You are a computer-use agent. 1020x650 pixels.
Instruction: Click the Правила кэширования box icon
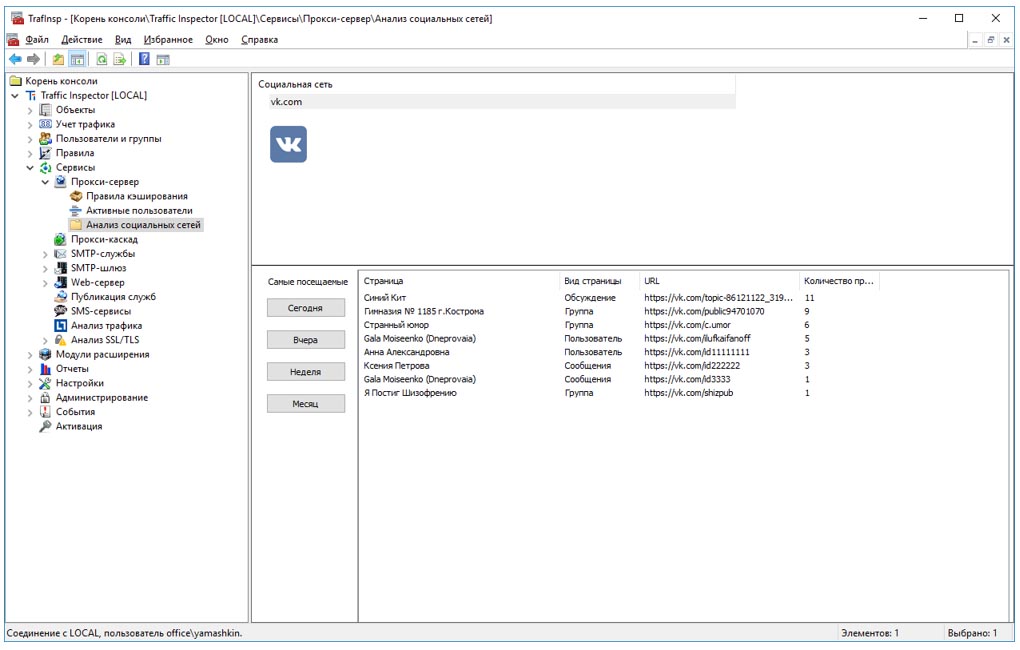[x=76, y=196]
